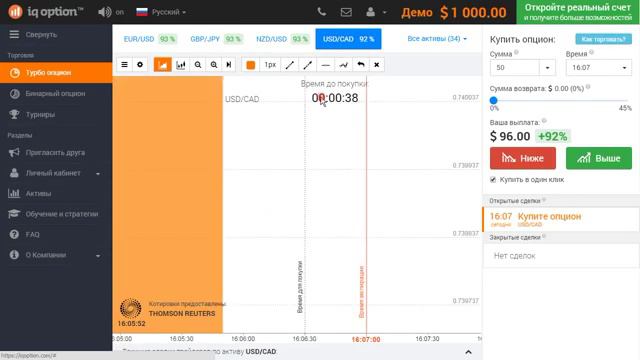Open Все активы (34) dropdown
Screen dimensions: 640x360
coord(437,39)
